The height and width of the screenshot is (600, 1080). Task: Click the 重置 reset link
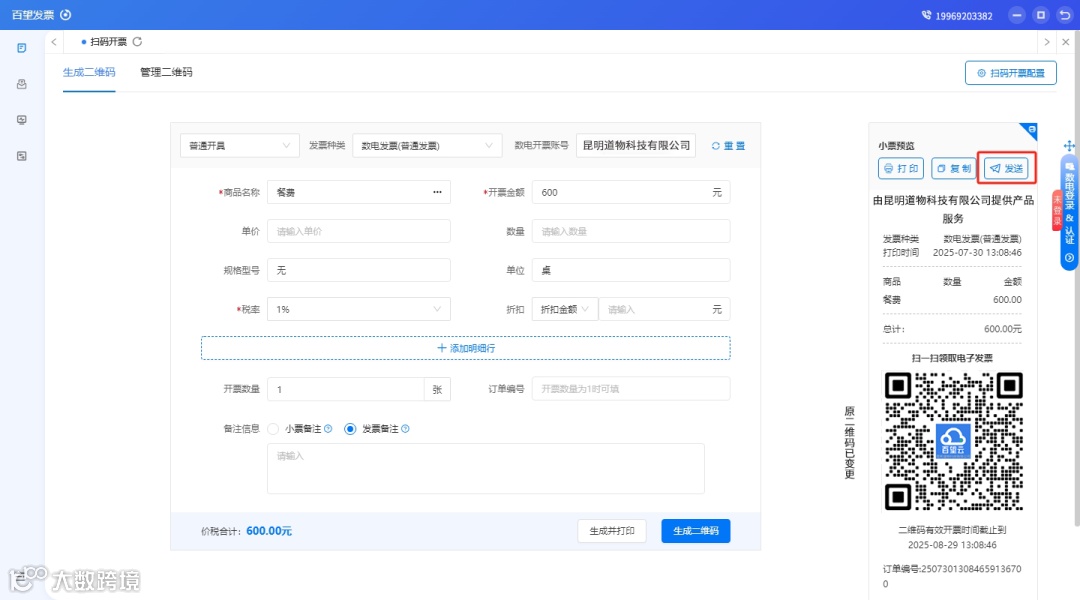point(728,146)
